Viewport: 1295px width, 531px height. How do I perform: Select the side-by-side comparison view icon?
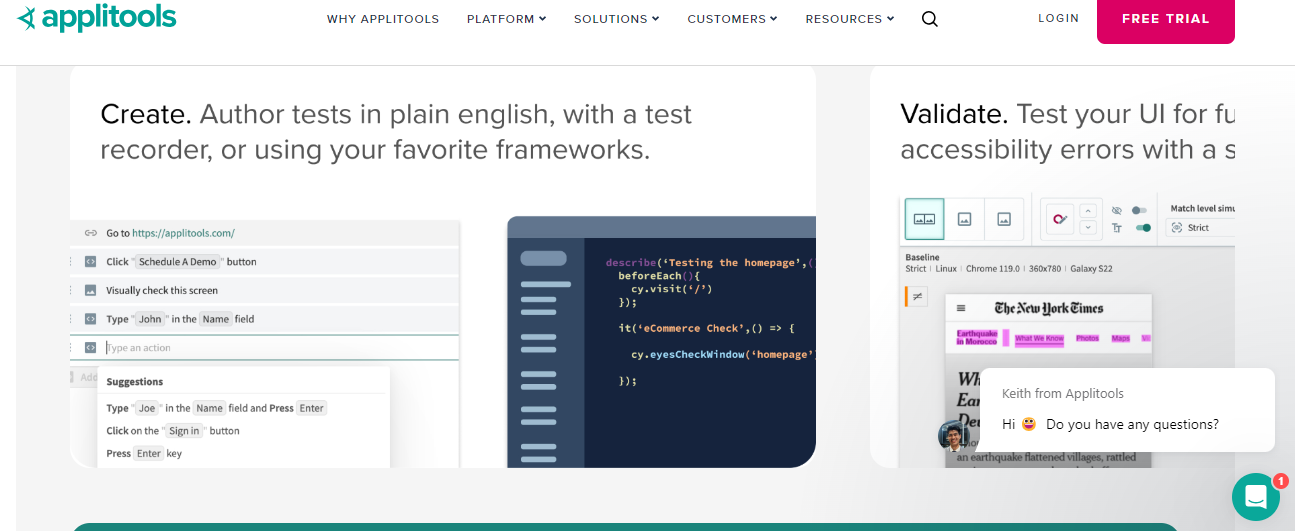924,218
